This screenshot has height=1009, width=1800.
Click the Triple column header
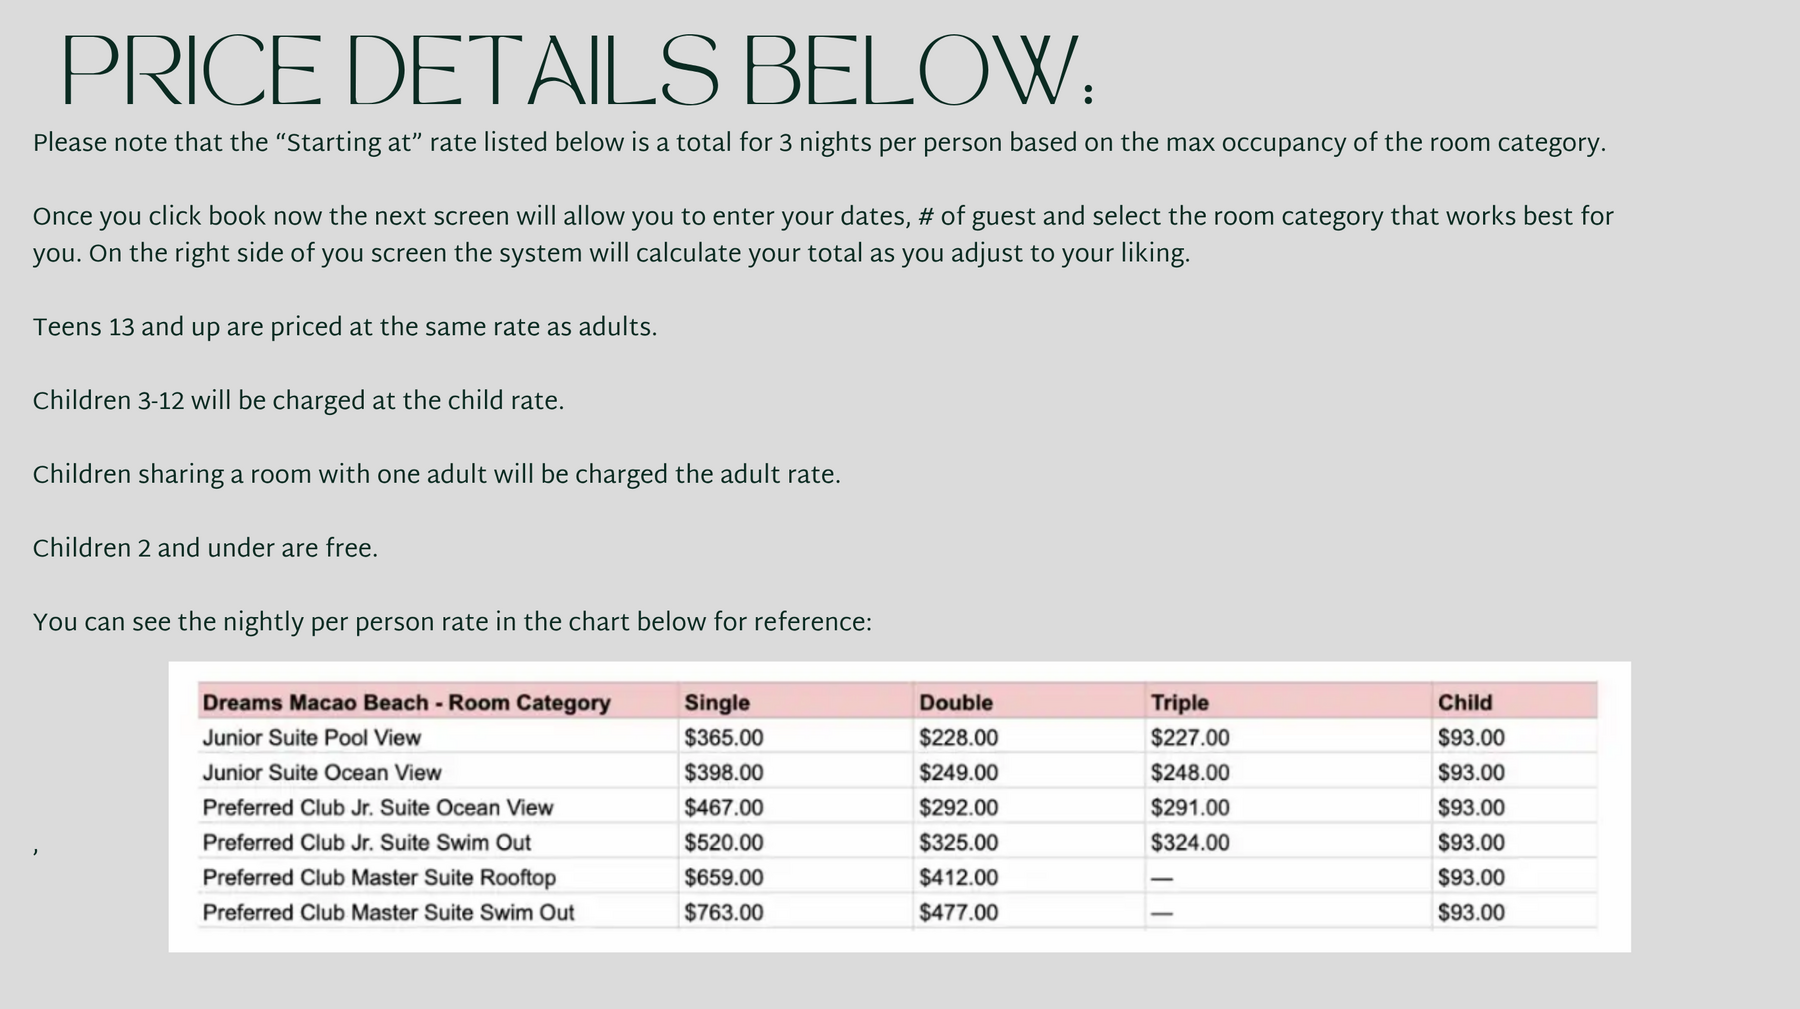point(1179,702)
